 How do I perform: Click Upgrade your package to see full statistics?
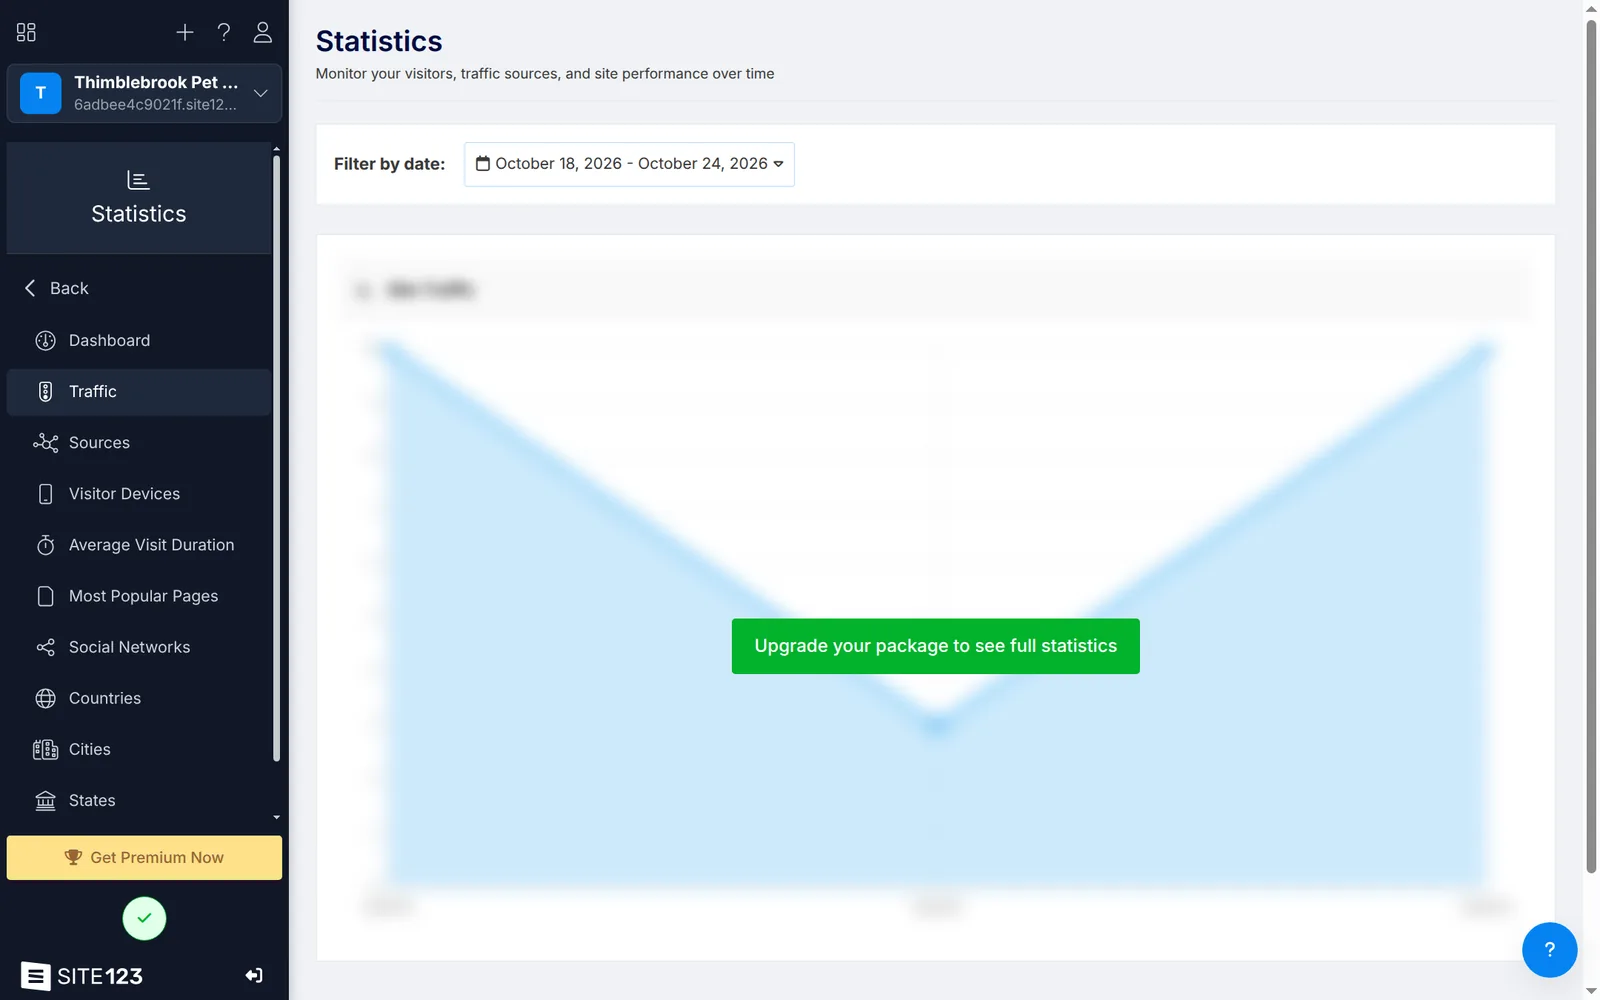coord(935,646)
